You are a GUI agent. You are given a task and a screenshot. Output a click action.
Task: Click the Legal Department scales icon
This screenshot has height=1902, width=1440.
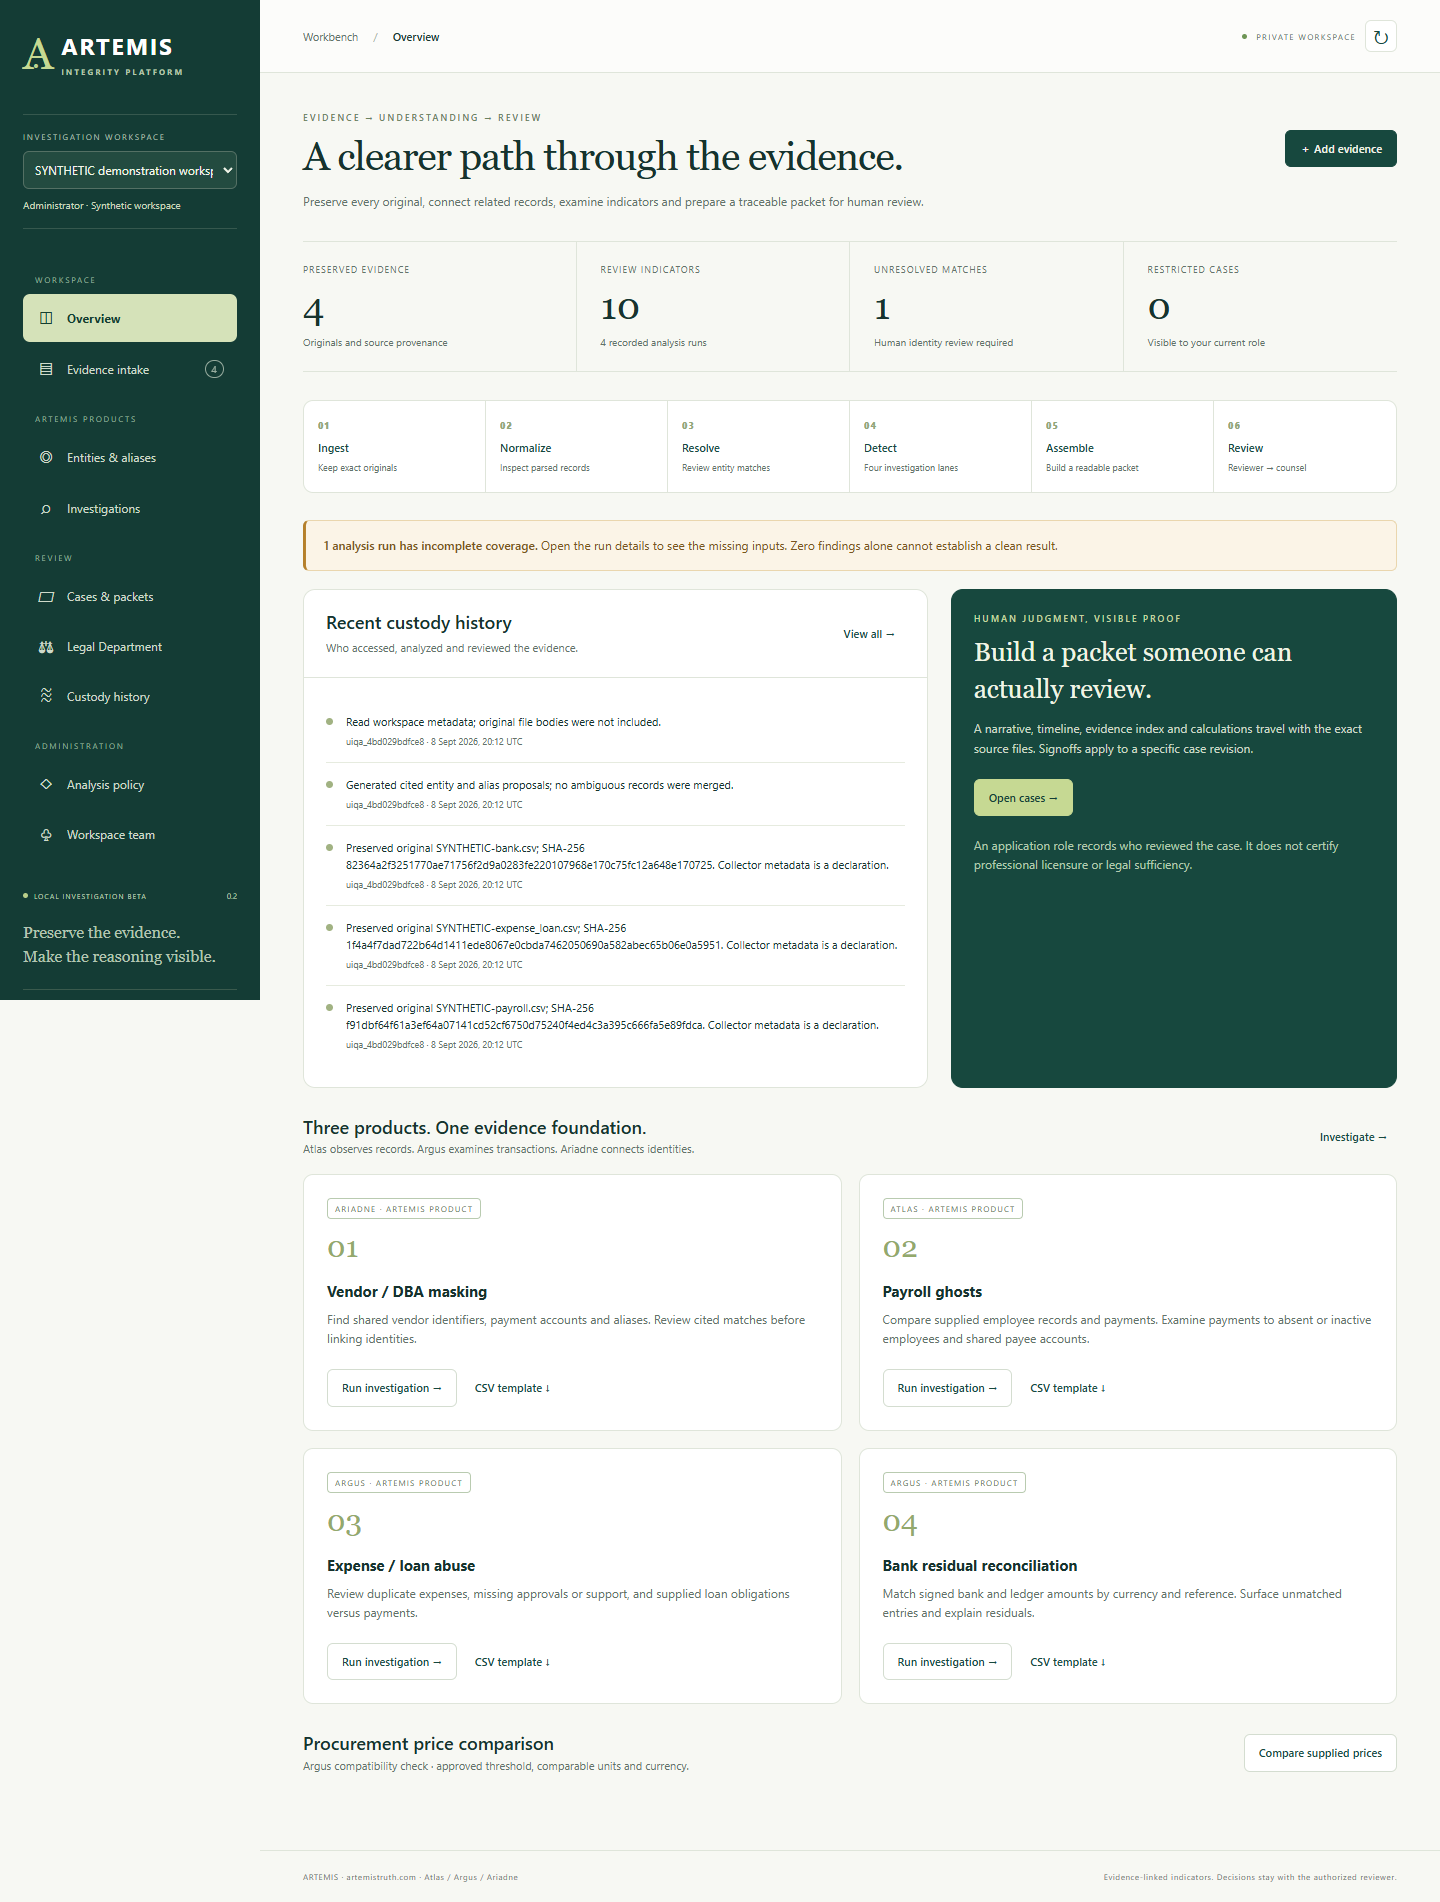(x=46, y=647)
